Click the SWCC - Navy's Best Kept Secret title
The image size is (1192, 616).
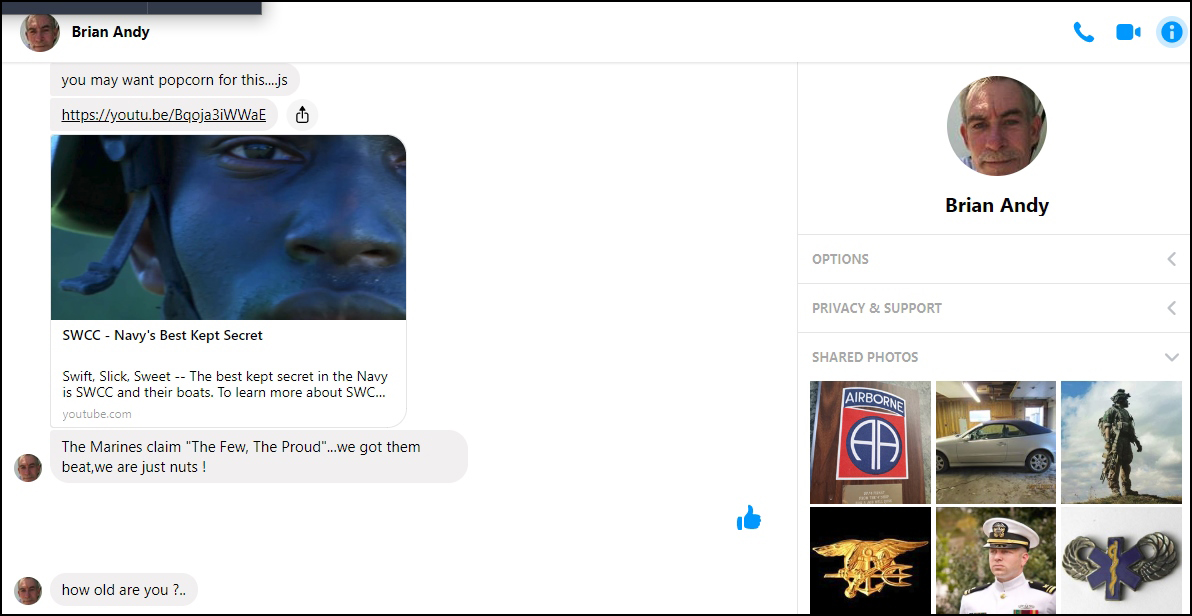(x=163, y=335)
